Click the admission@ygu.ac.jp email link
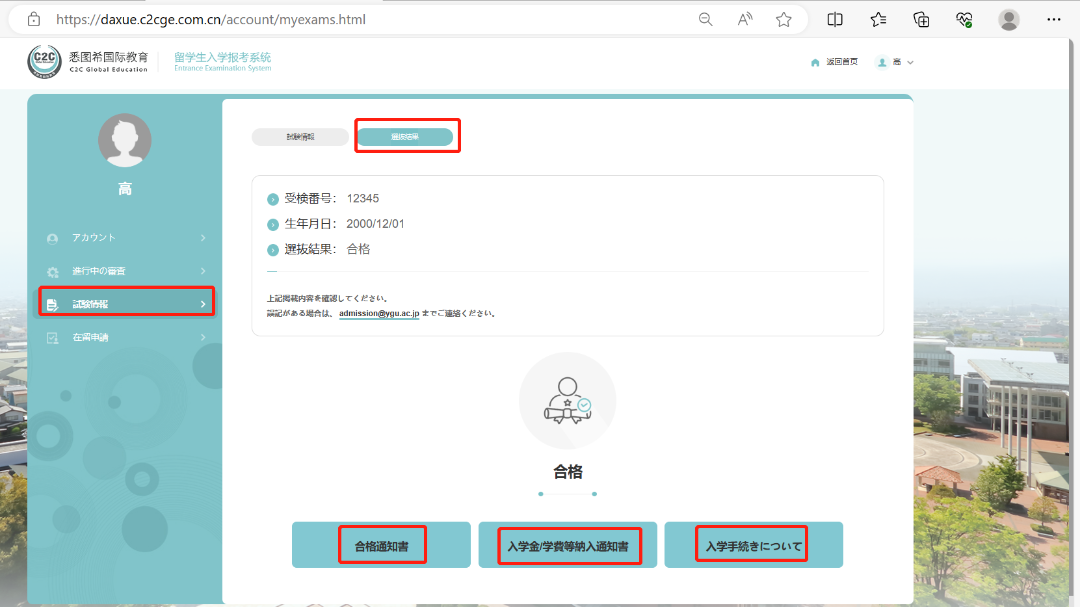 click(x=379, y=313)
